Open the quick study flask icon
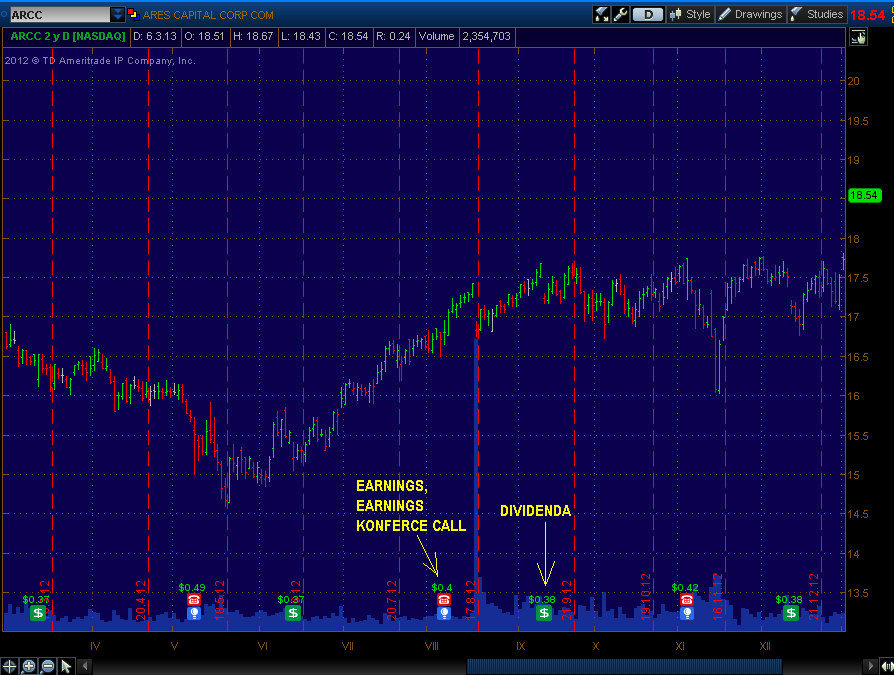Screen dimensions: 894x675 602,14
